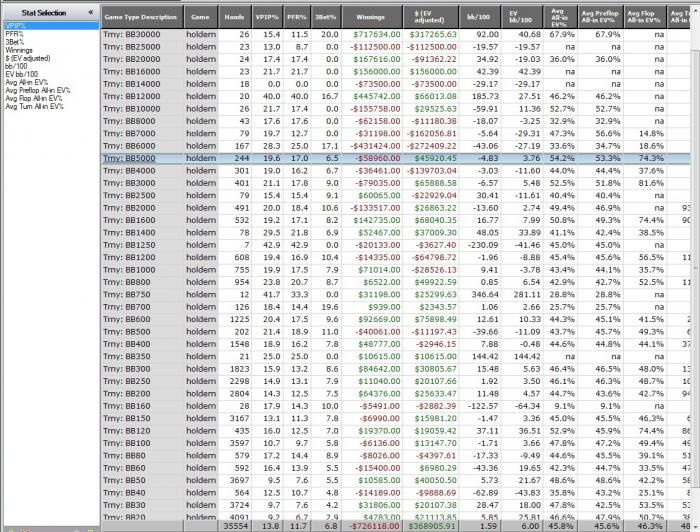
Task: Sort by Hands column header
Action: (234, 17)
